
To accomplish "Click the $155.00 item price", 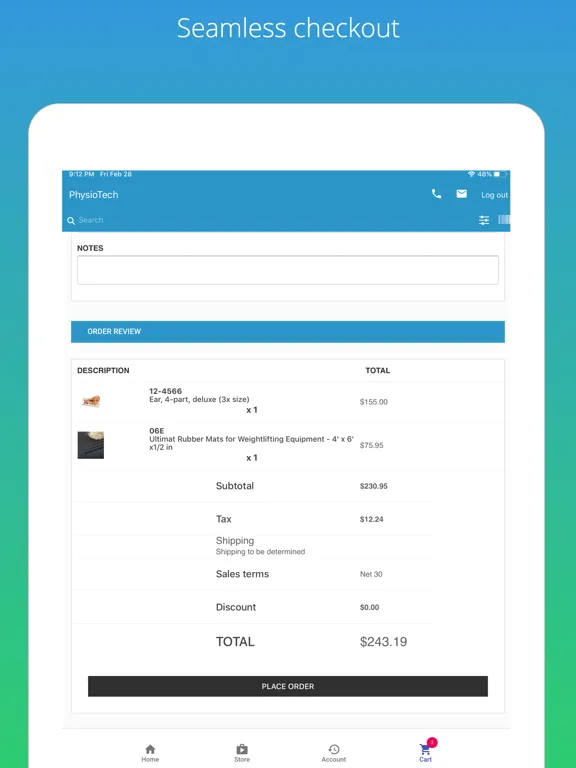I will click(x=374, y=402).
